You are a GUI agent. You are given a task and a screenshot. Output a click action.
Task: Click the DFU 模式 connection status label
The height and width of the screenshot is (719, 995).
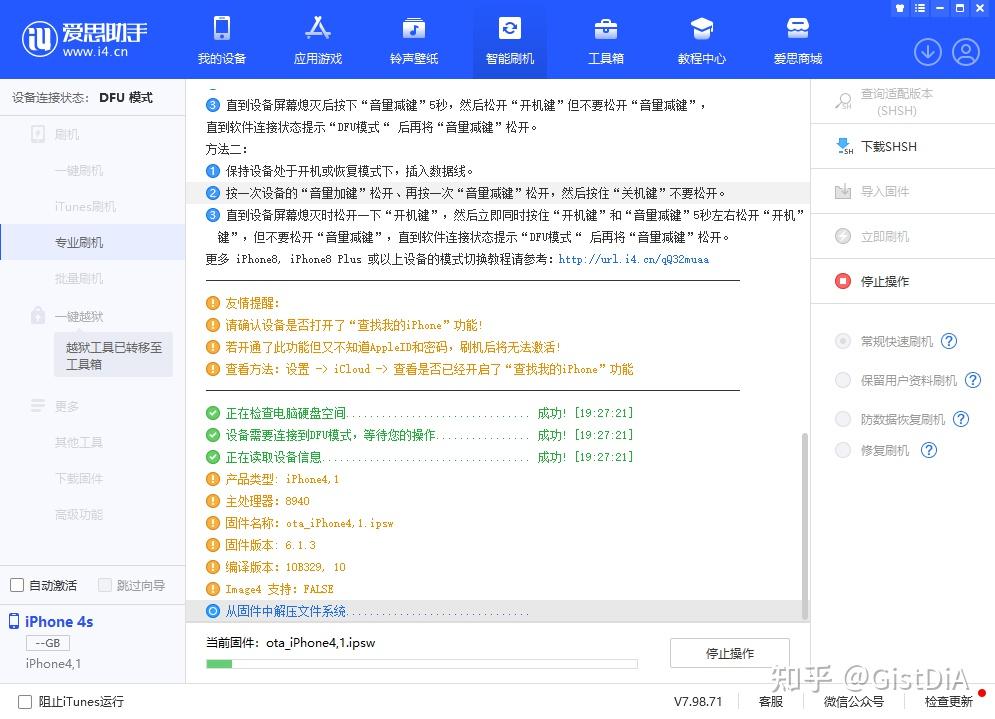[x=126, y=97]
